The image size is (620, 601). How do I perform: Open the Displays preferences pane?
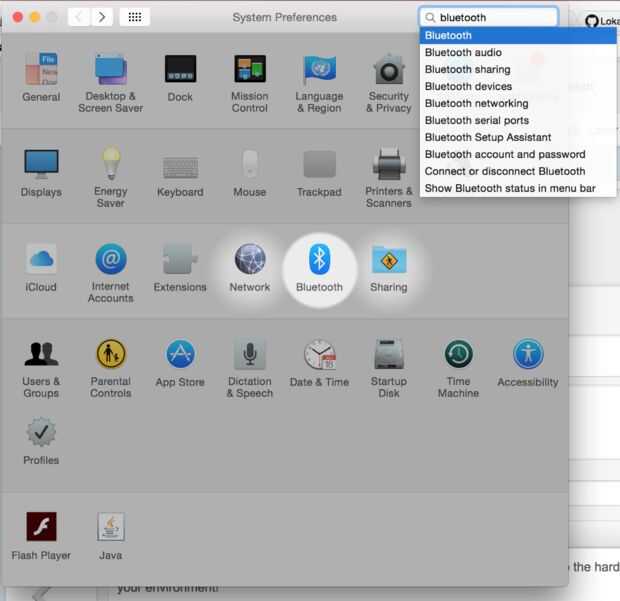[x=42, y=172]
